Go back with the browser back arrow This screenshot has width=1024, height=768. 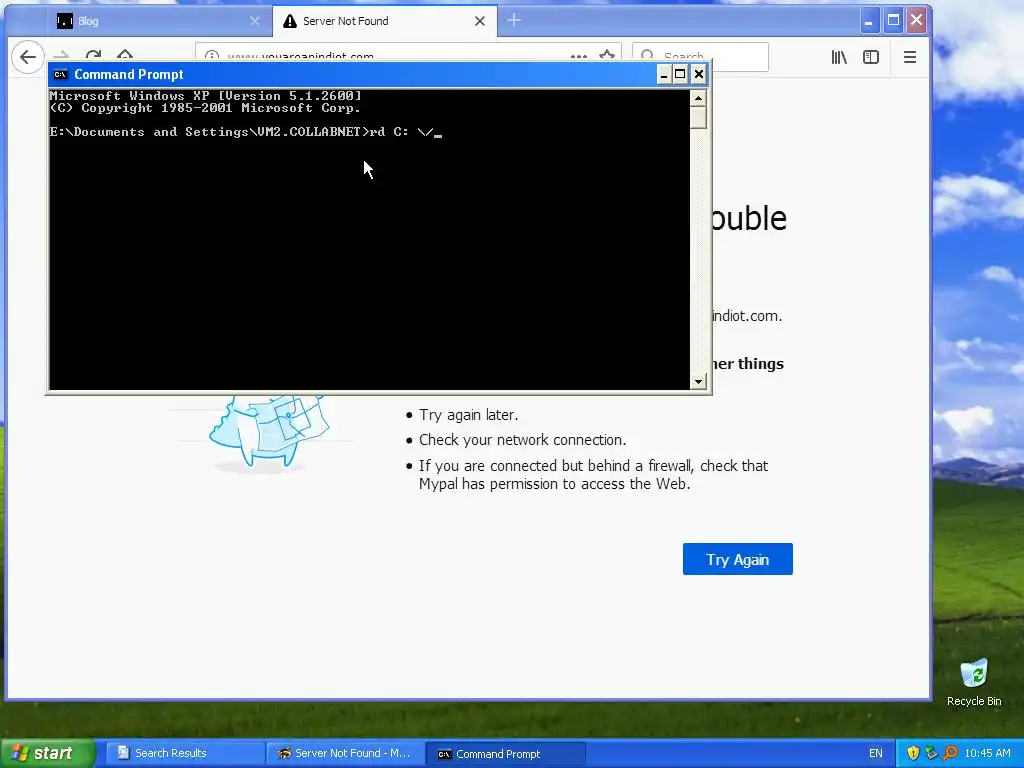27,57
